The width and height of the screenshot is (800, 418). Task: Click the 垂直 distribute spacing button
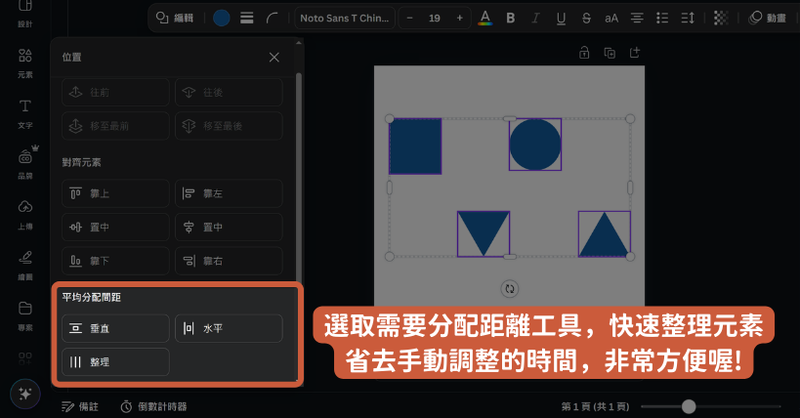[115, 328]
